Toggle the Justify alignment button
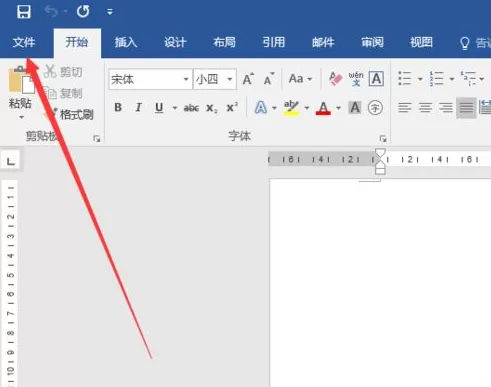 tap(466, 108)
